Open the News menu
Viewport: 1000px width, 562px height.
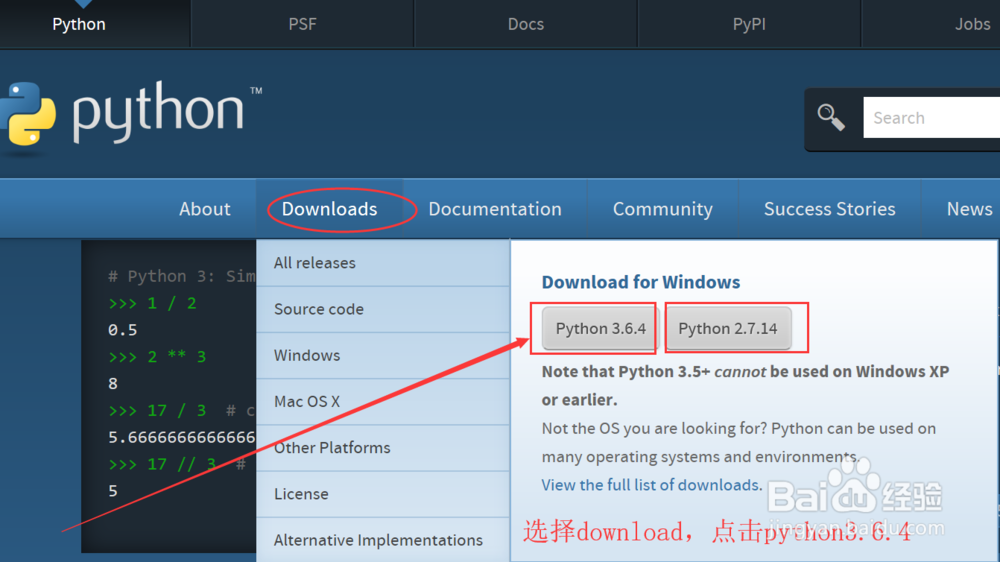pos(969,209)
